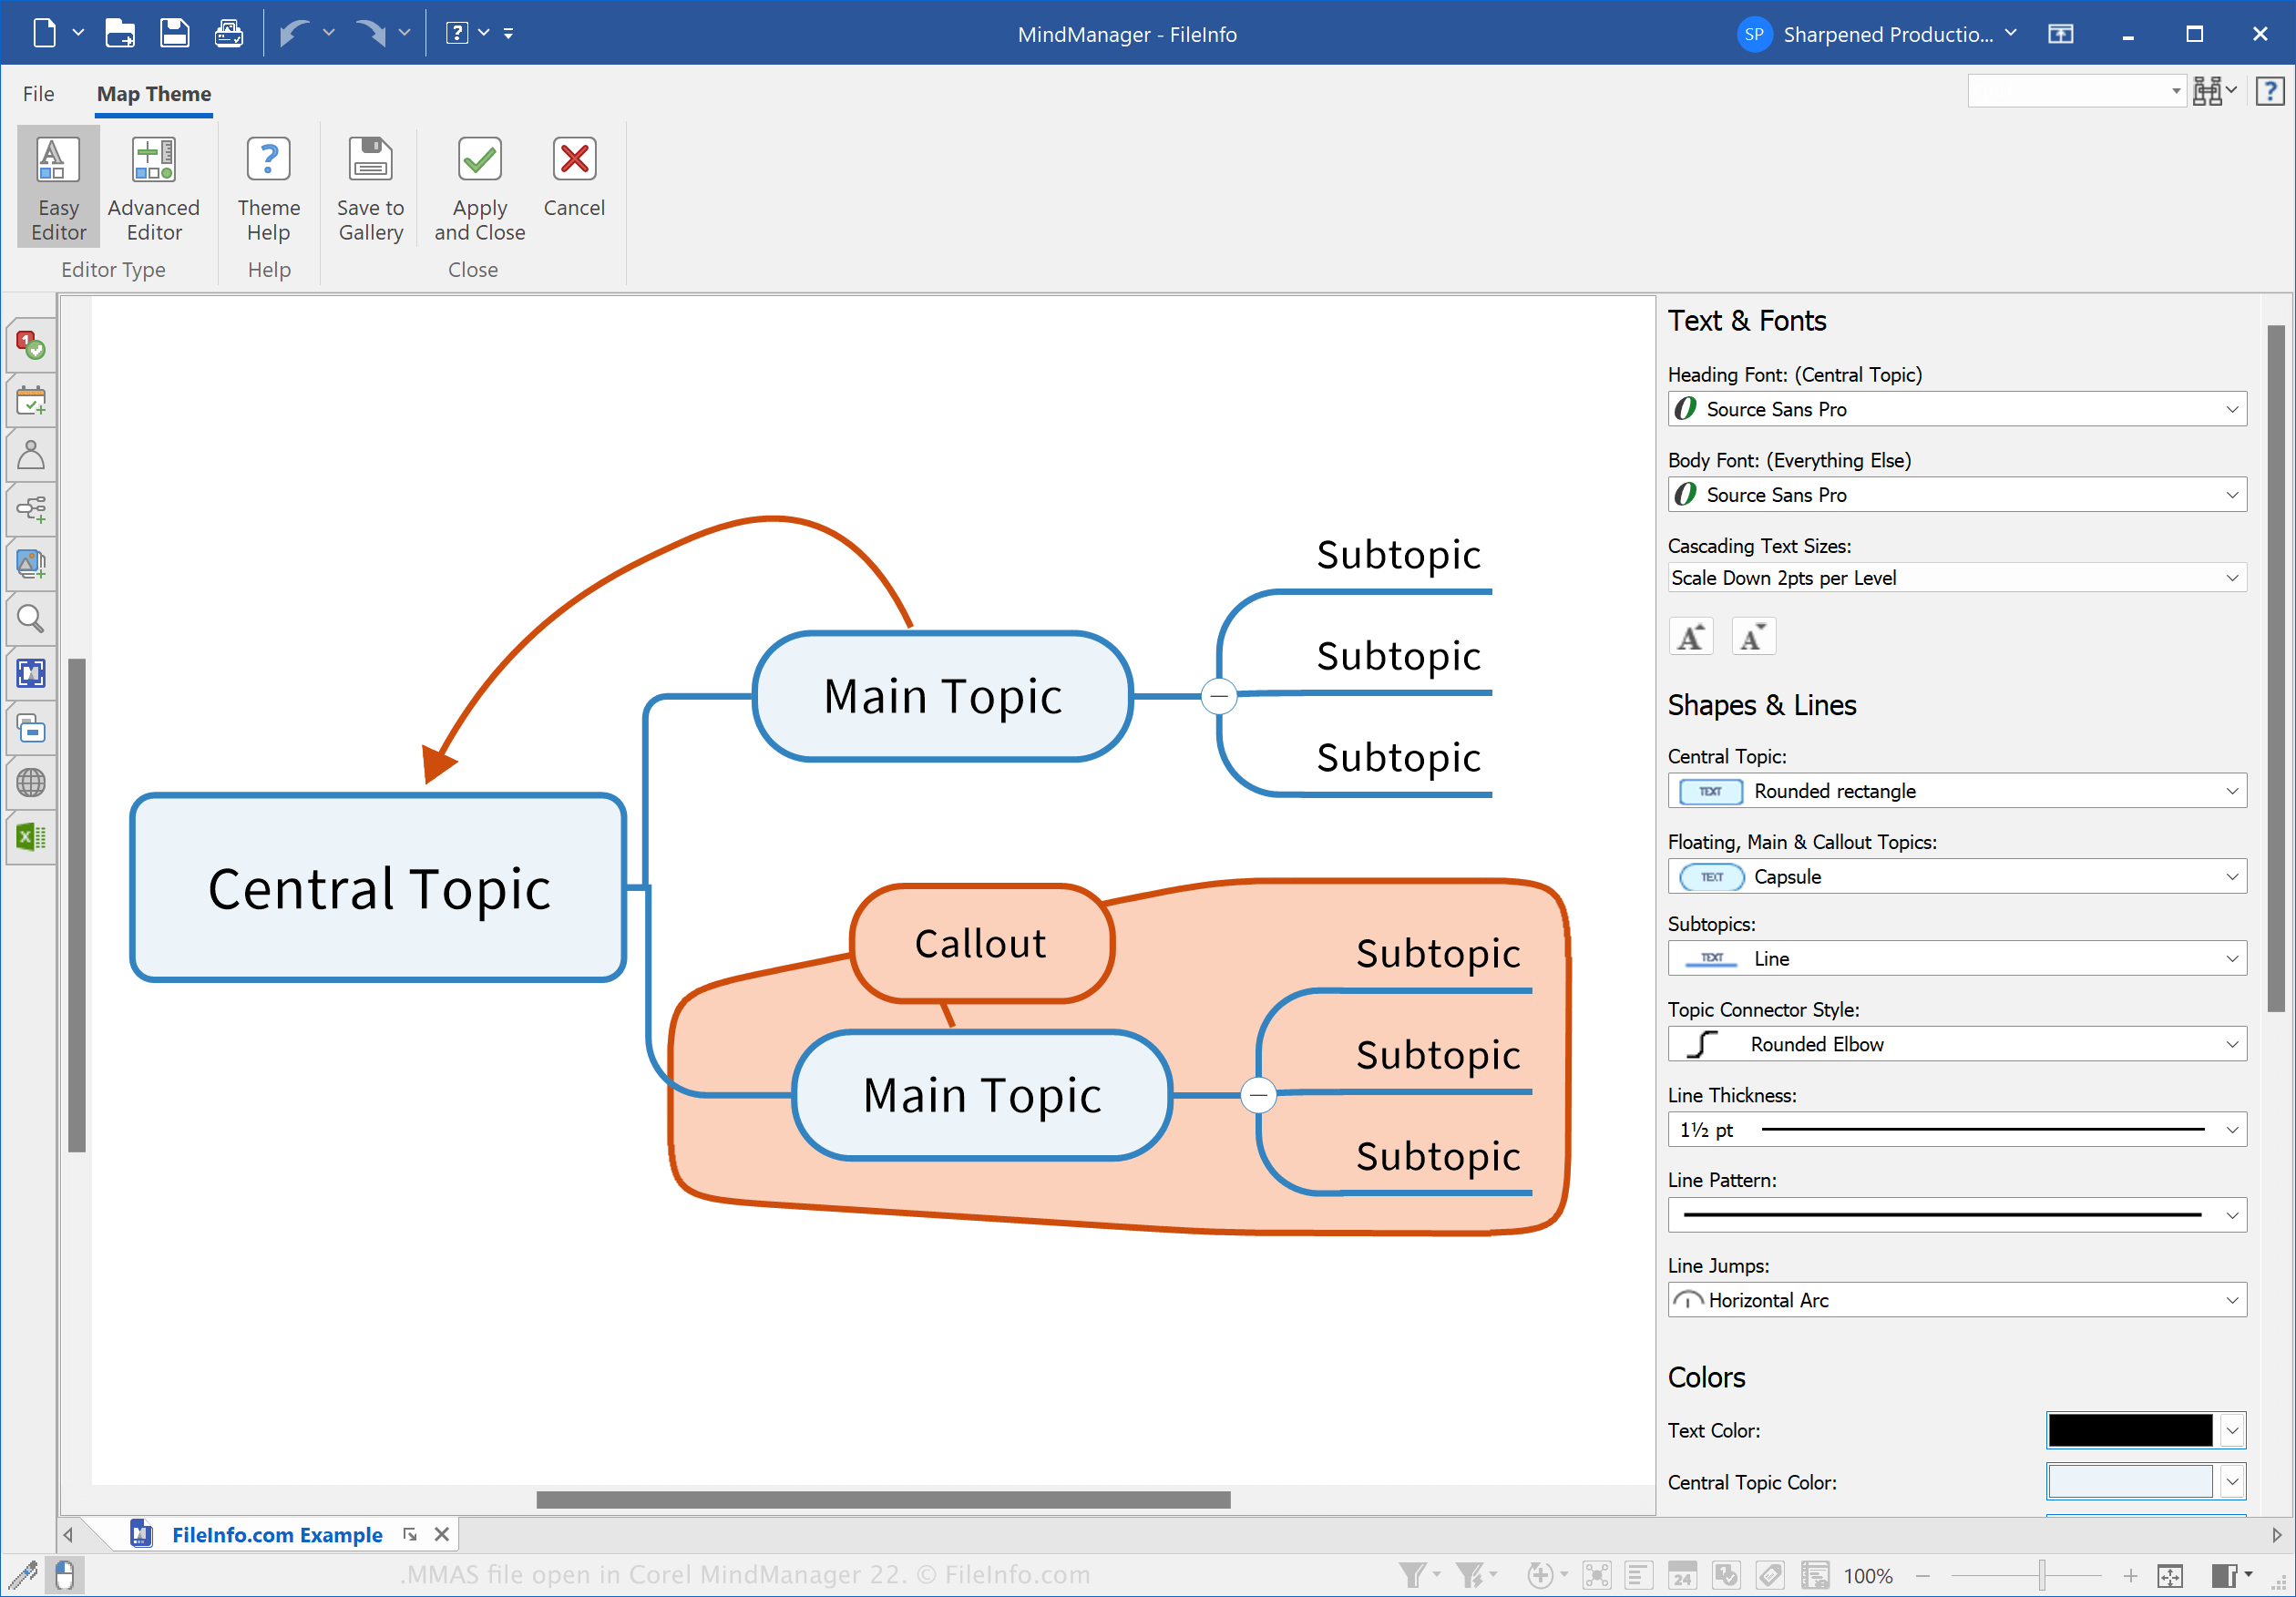
Task: Open the Map Index pane icon (red 1, green check)
Action: [31, 345]
